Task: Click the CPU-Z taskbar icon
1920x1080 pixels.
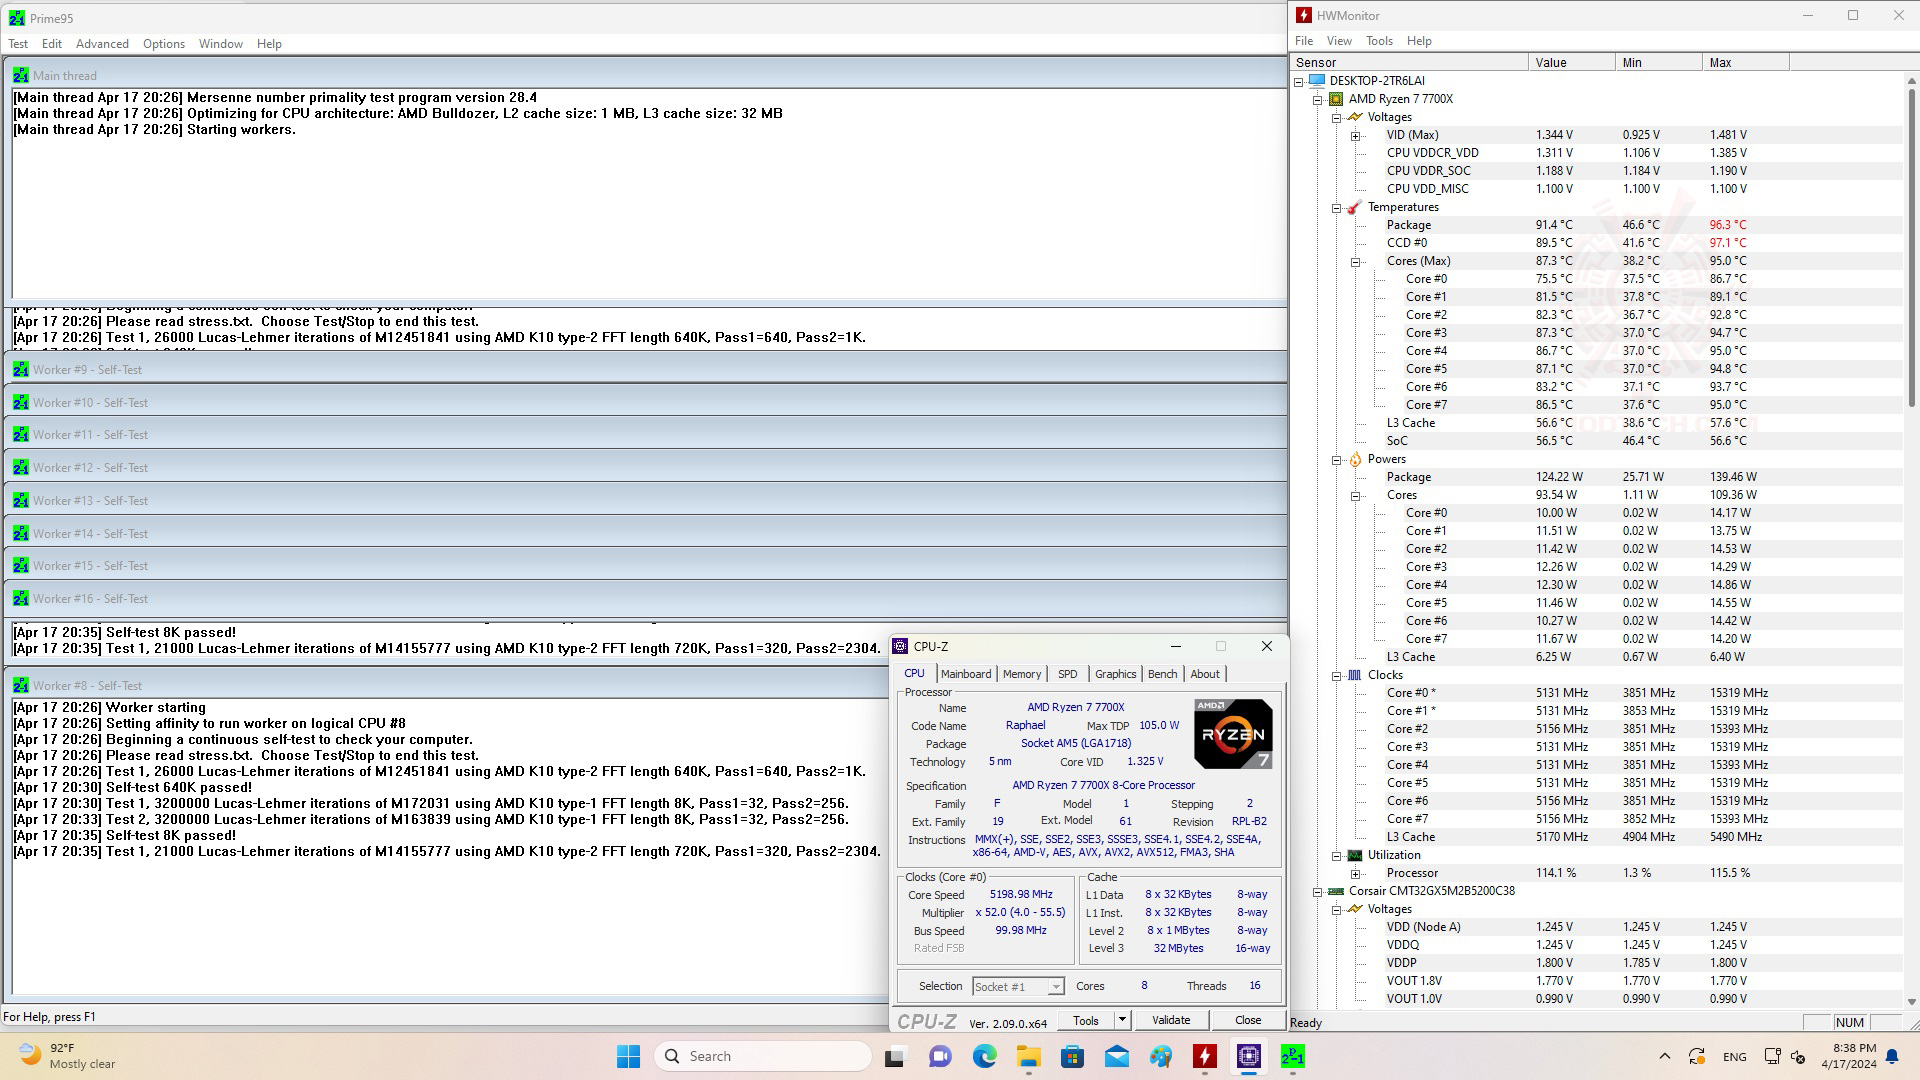Action: [x=1248, y=1056]
